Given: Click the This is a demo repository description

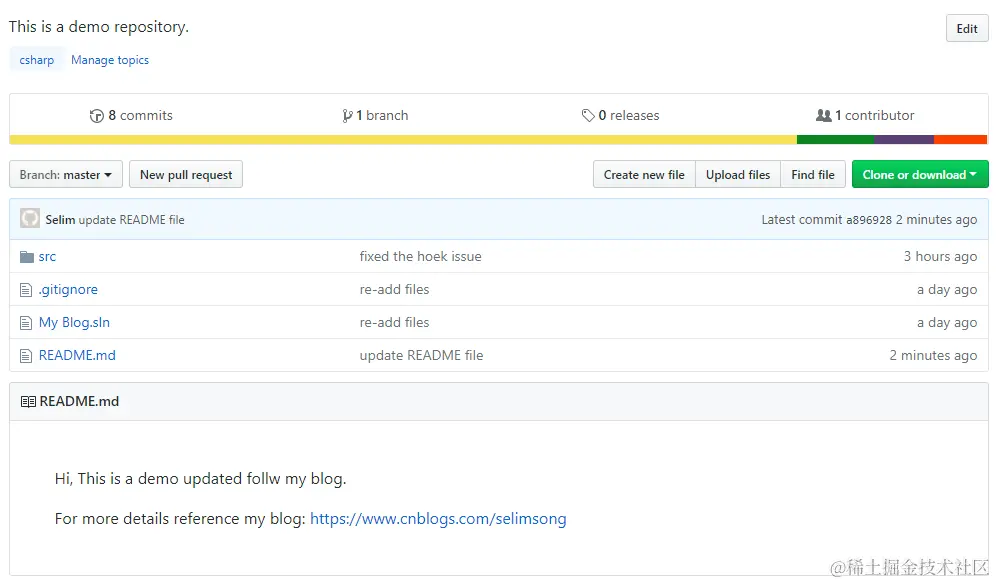Looking at the screenshot, I should (98, 27).
